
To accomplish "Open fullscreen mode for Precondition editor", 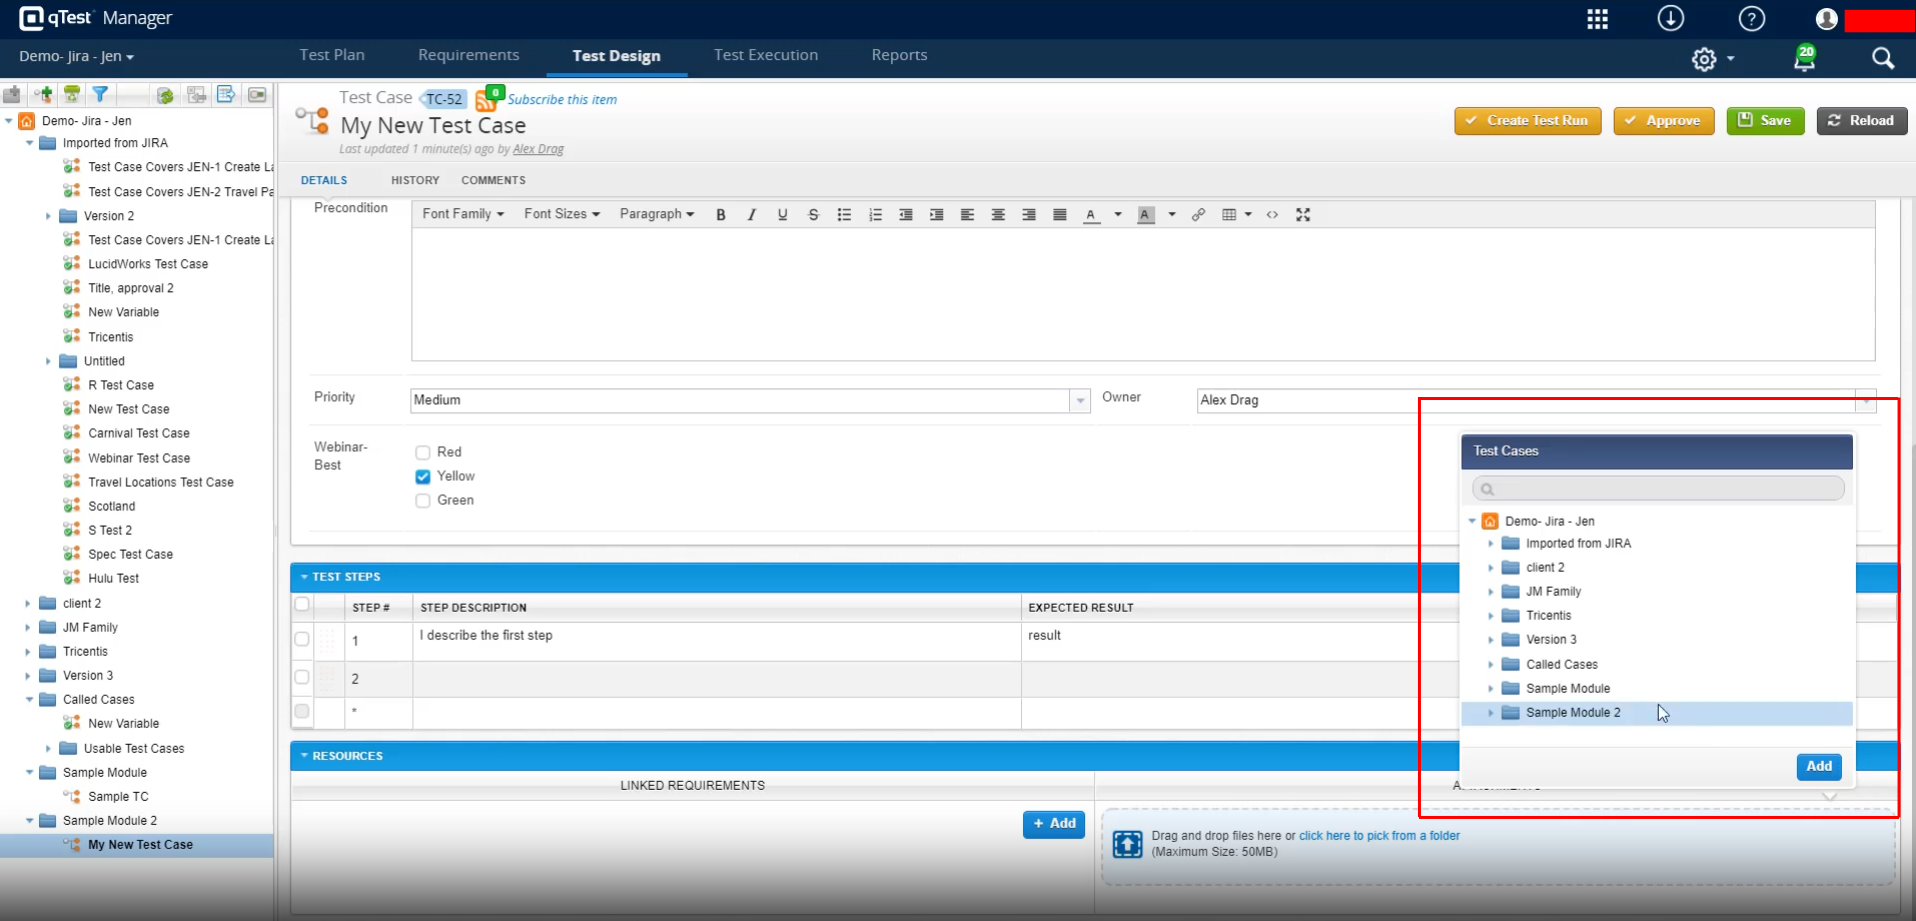I will 1303,215.
